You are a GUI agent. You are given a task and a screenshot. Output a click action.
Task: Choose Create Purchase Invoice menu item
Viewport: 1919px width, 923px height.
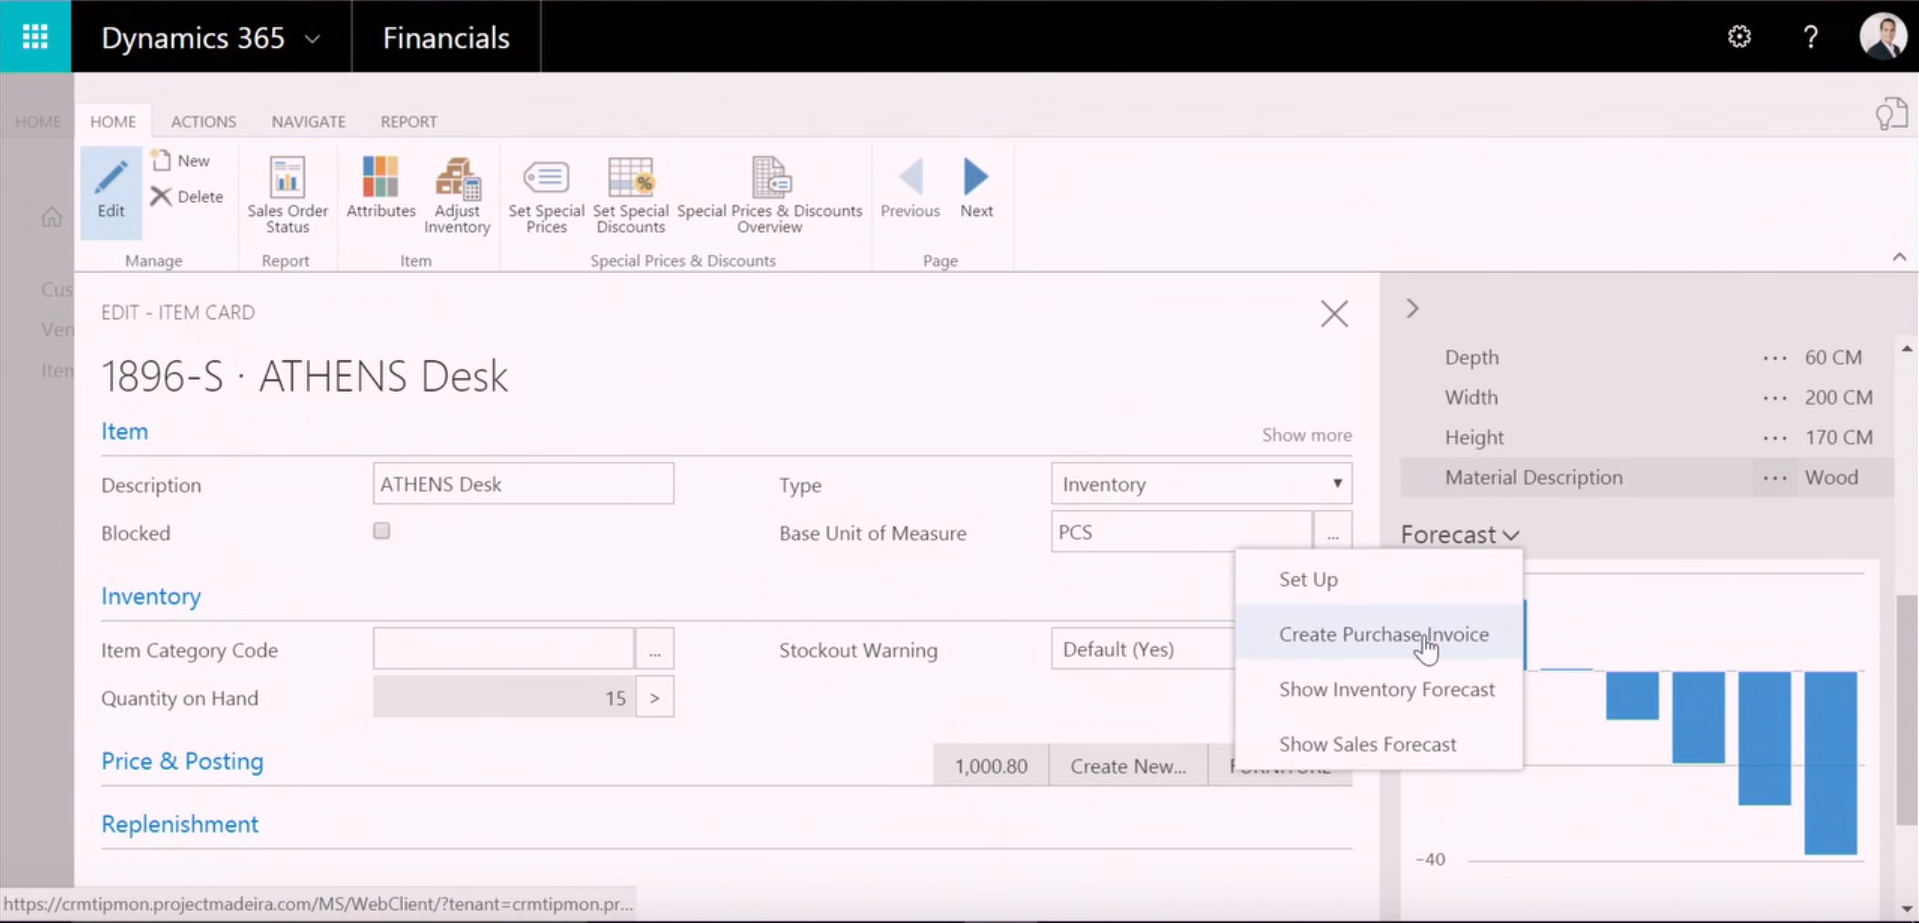point(1379,634)
